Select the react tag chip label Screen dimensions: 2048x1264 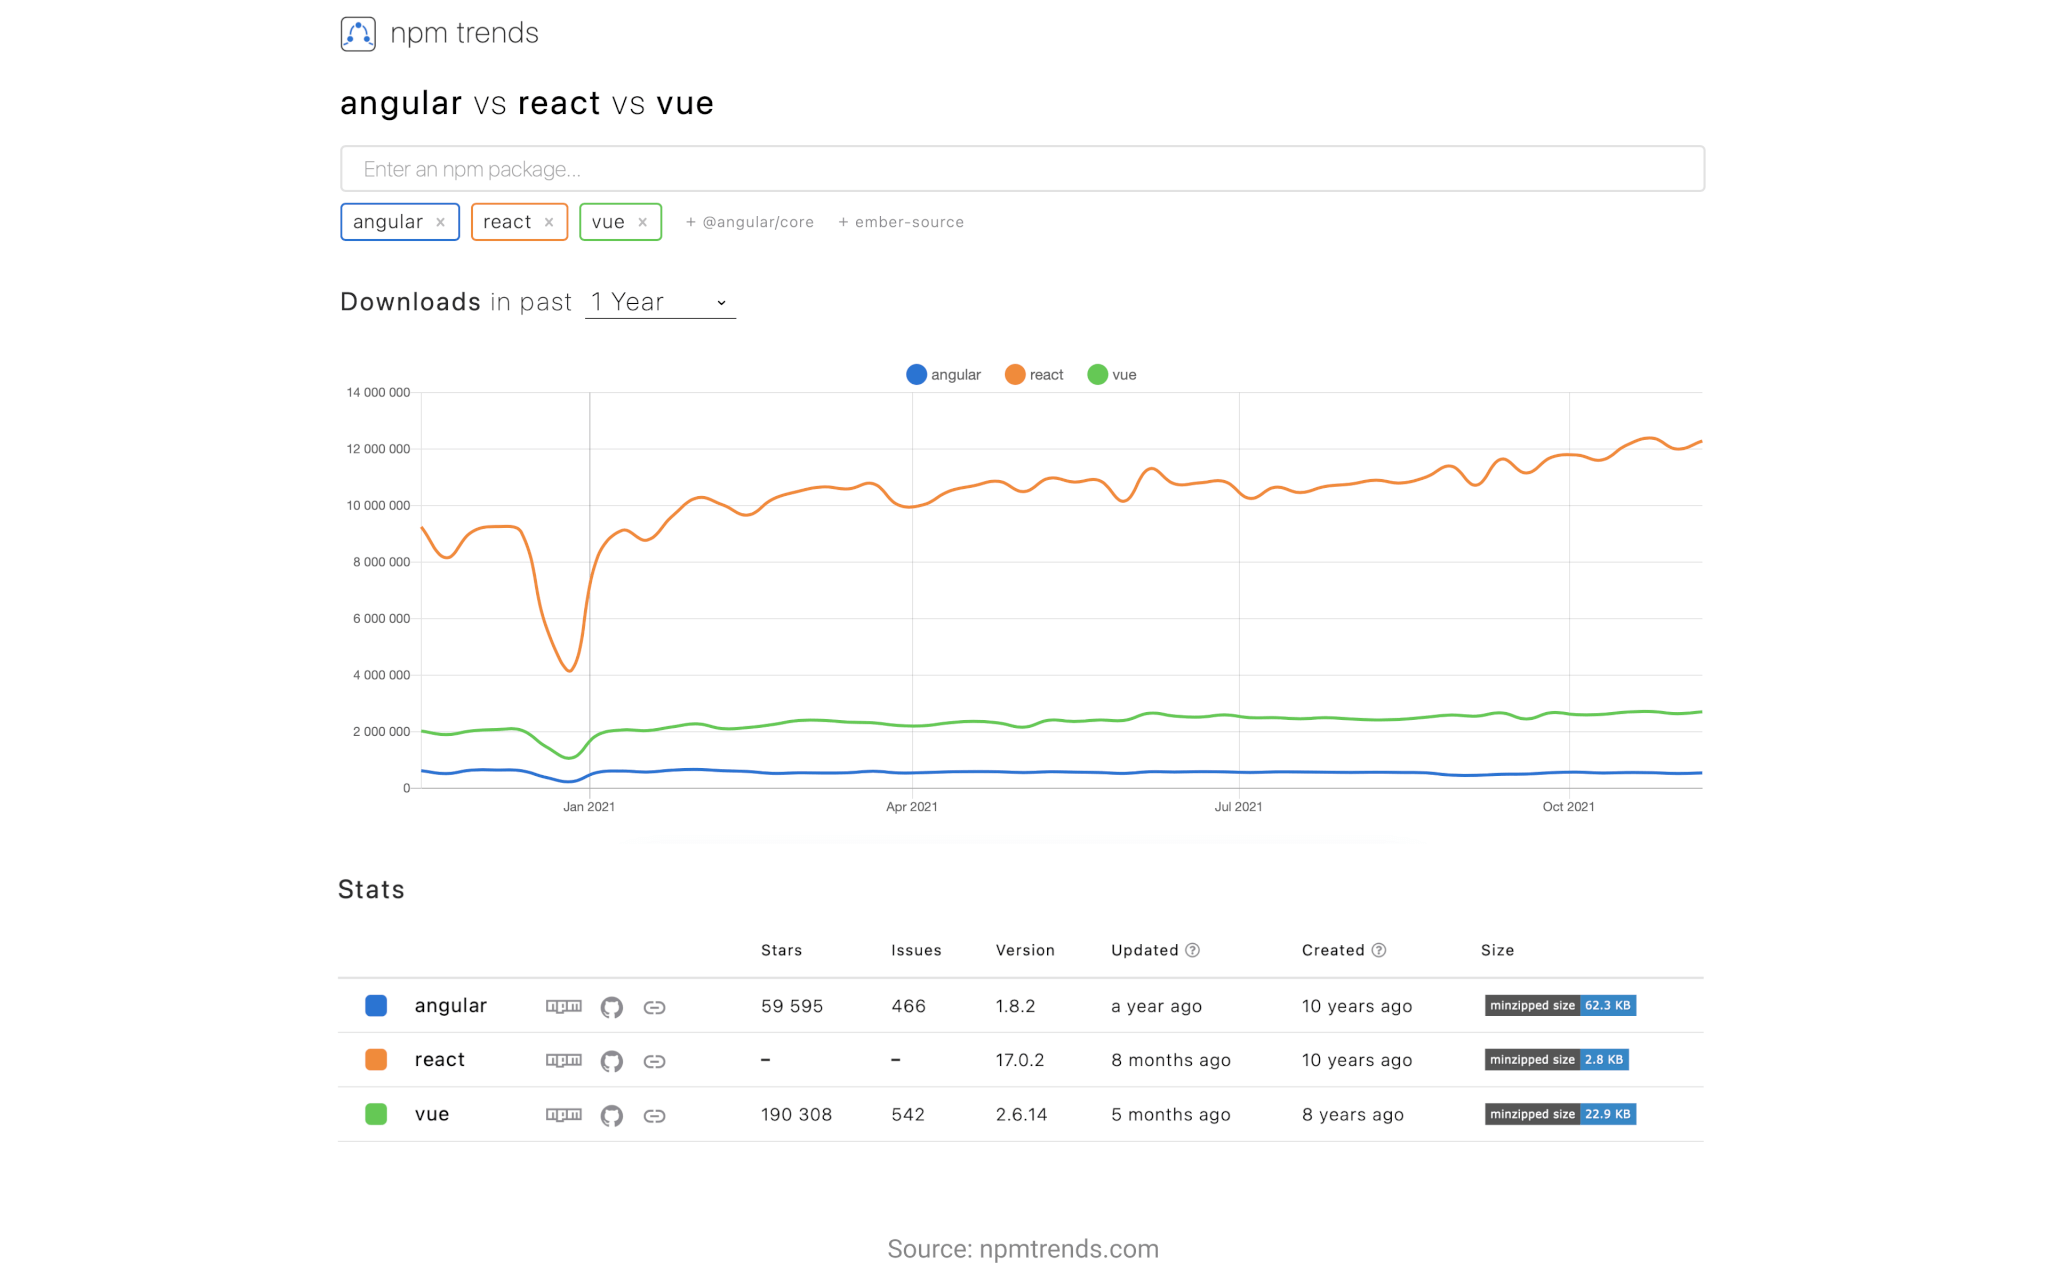[507, 222]
